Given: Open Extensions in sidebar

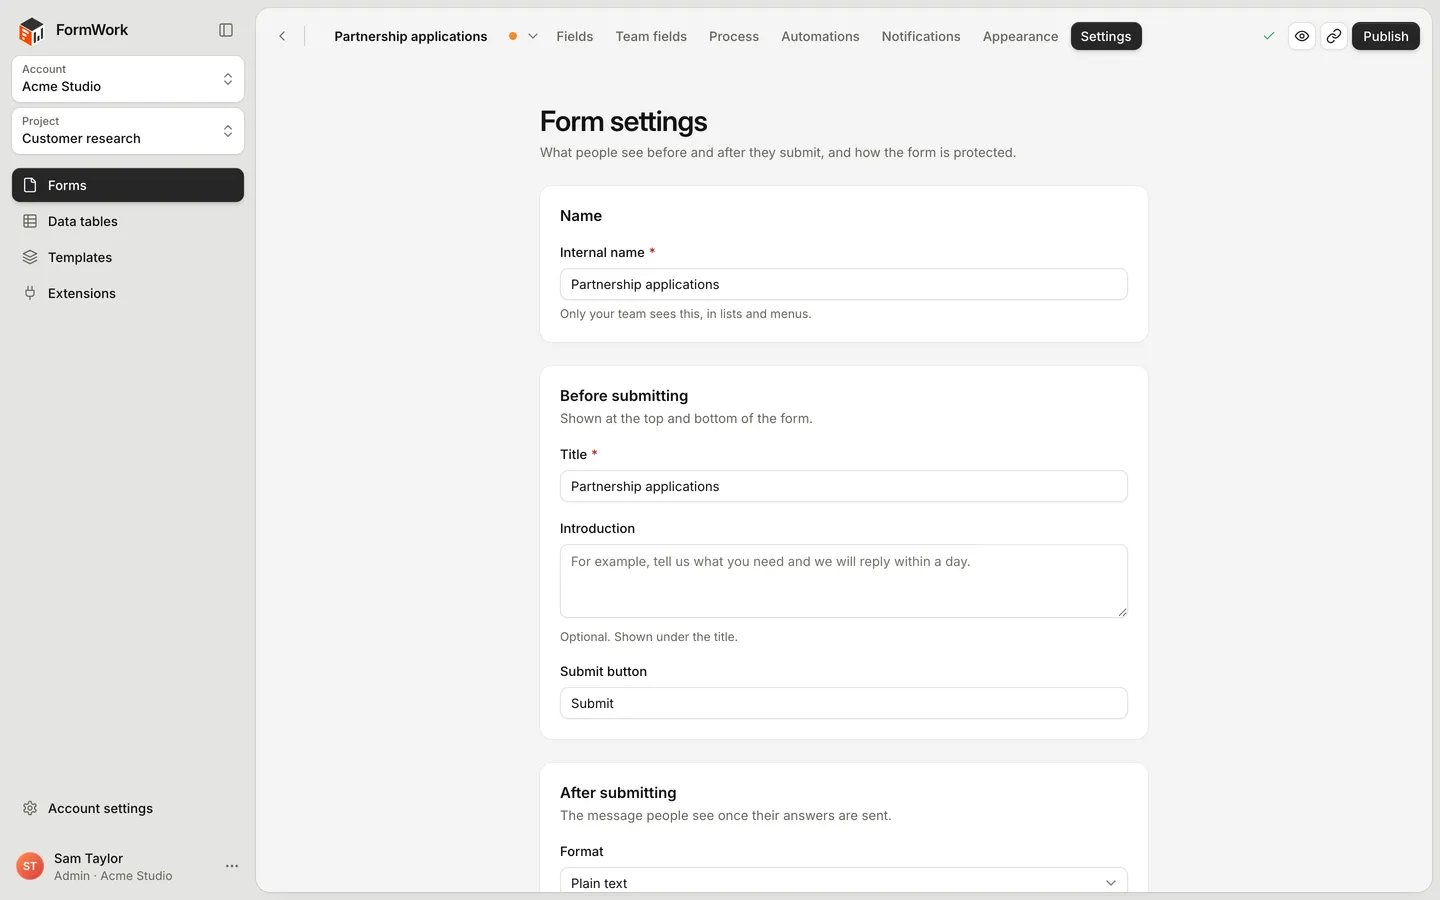Looking at the screenshot, I should [128, 293].
